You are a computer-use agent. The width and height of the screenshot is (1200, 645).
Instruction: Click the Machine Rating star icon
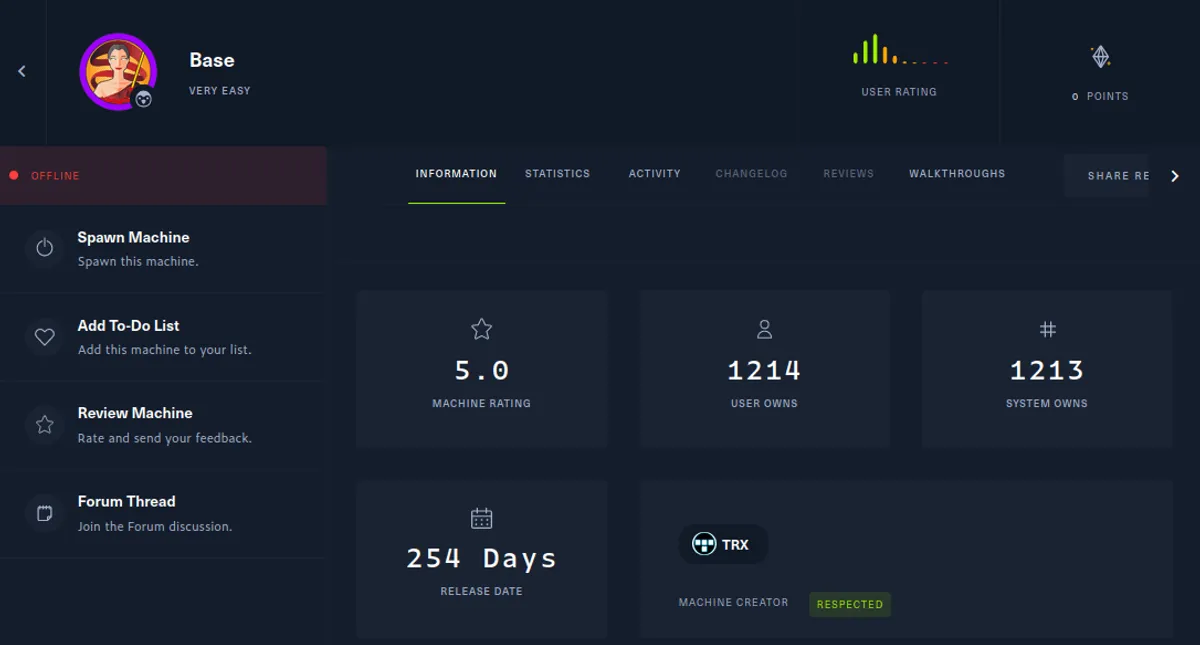tap(481, 328)
